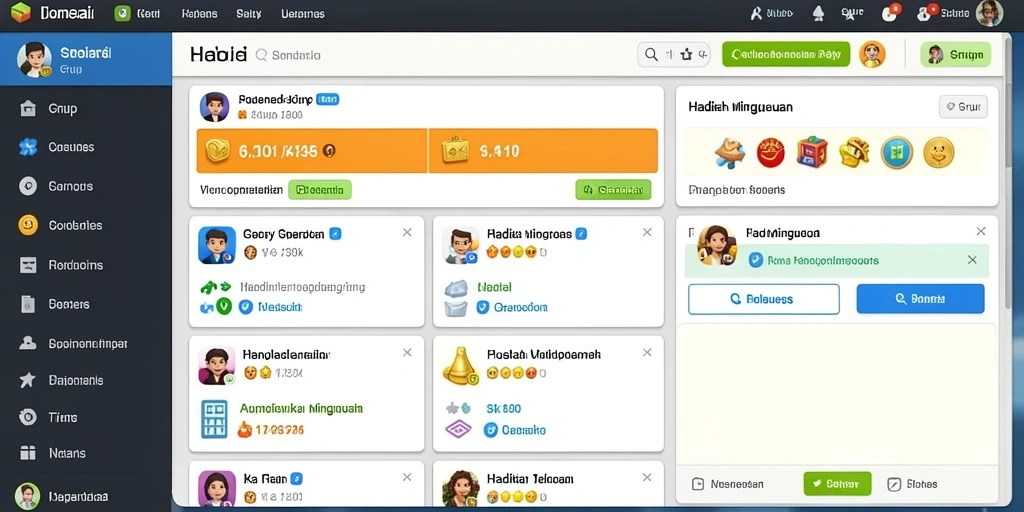Click the Grup sidebar building icon
Viewport: 1024px width, 512px height.
pyautogui.click(x=28, y=108)
